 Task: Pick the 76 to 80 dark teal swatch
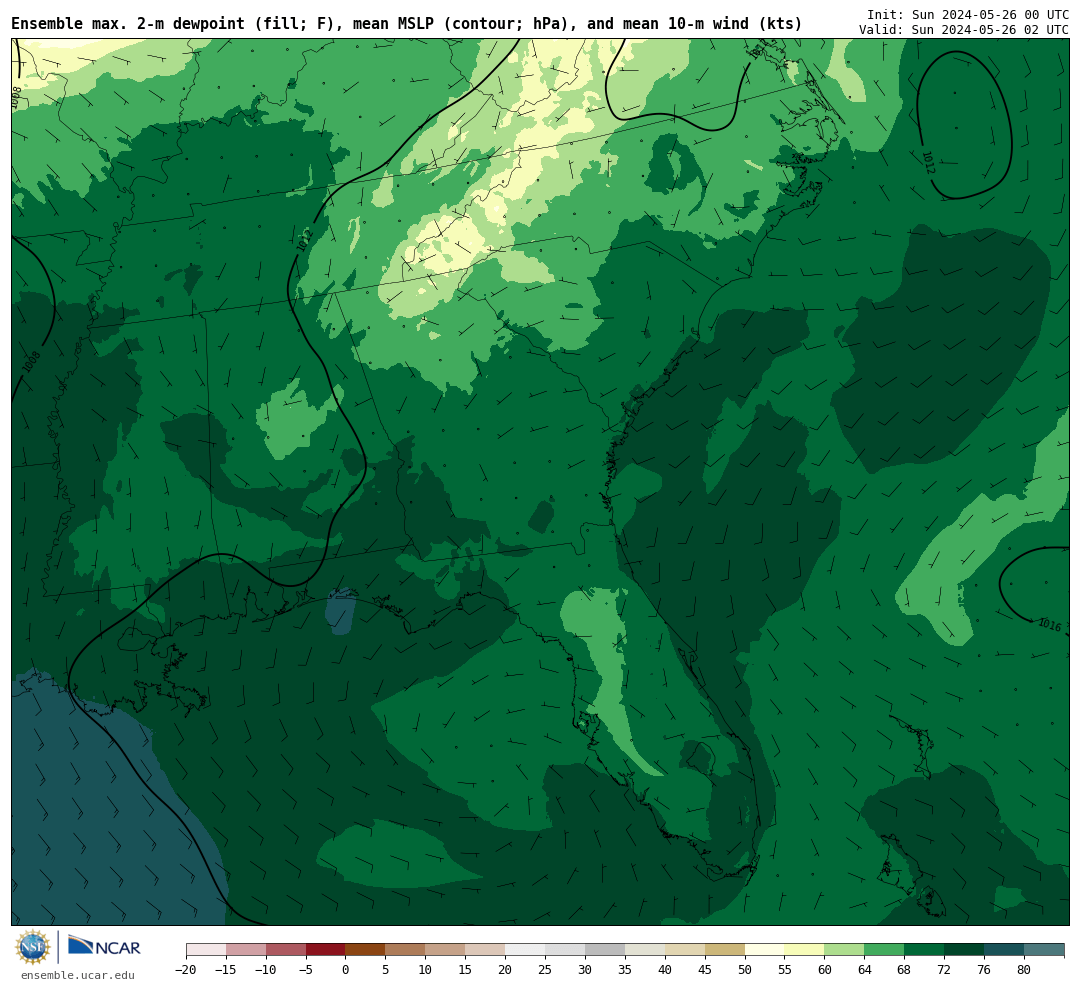pyautogui.click(x=1005, y=950)
